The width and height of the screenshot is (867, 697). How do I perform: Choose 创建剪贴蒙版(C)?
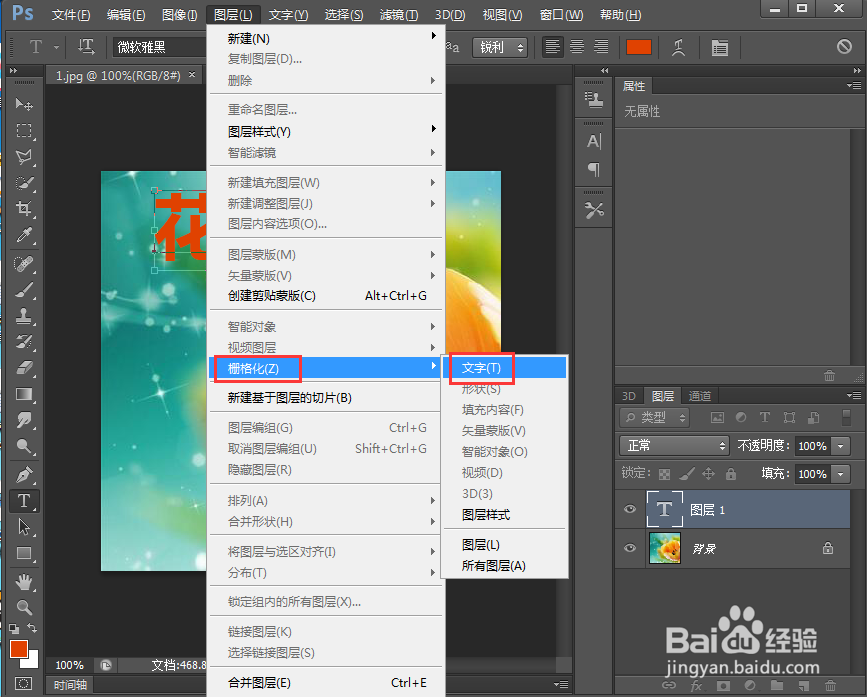click(326, 296)
